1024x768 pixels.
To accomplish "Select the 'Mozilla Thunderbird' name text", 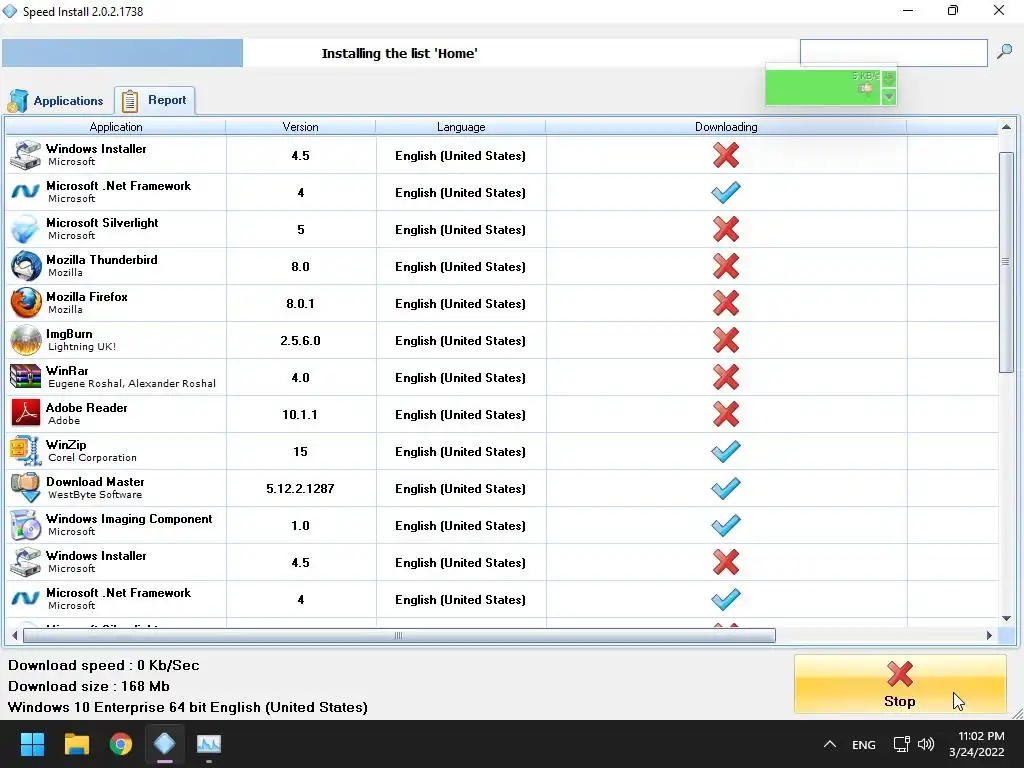I will (102, 259).
